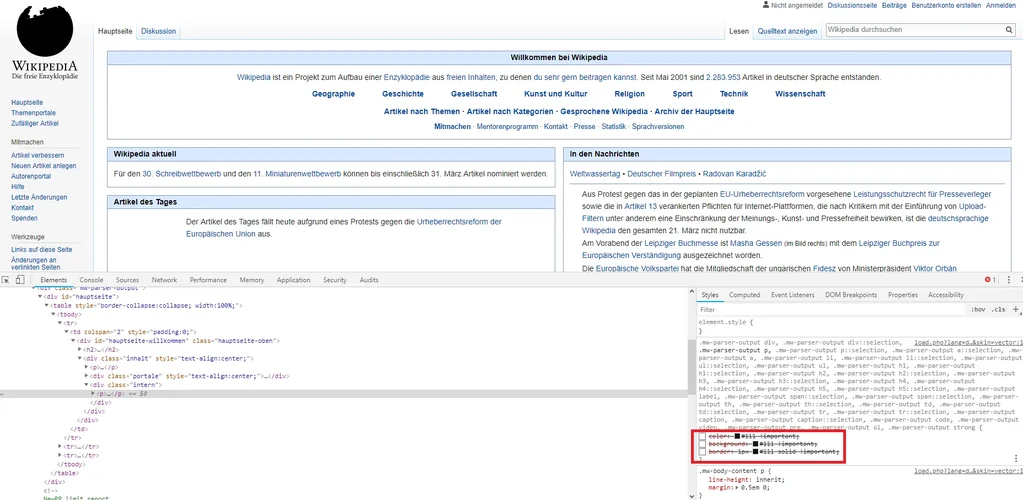Expand the div class="portale" node
Screen dimensions: 1023x500
(x=87, y=376)
